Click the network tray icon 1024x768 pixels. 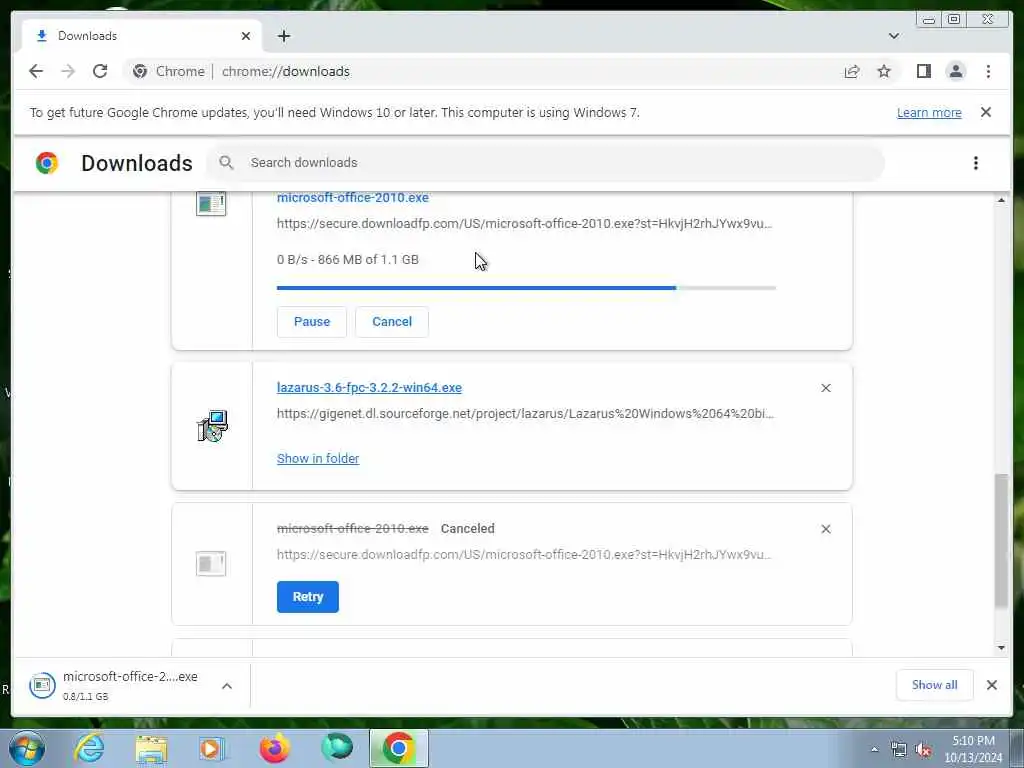[x=899, y=750]
